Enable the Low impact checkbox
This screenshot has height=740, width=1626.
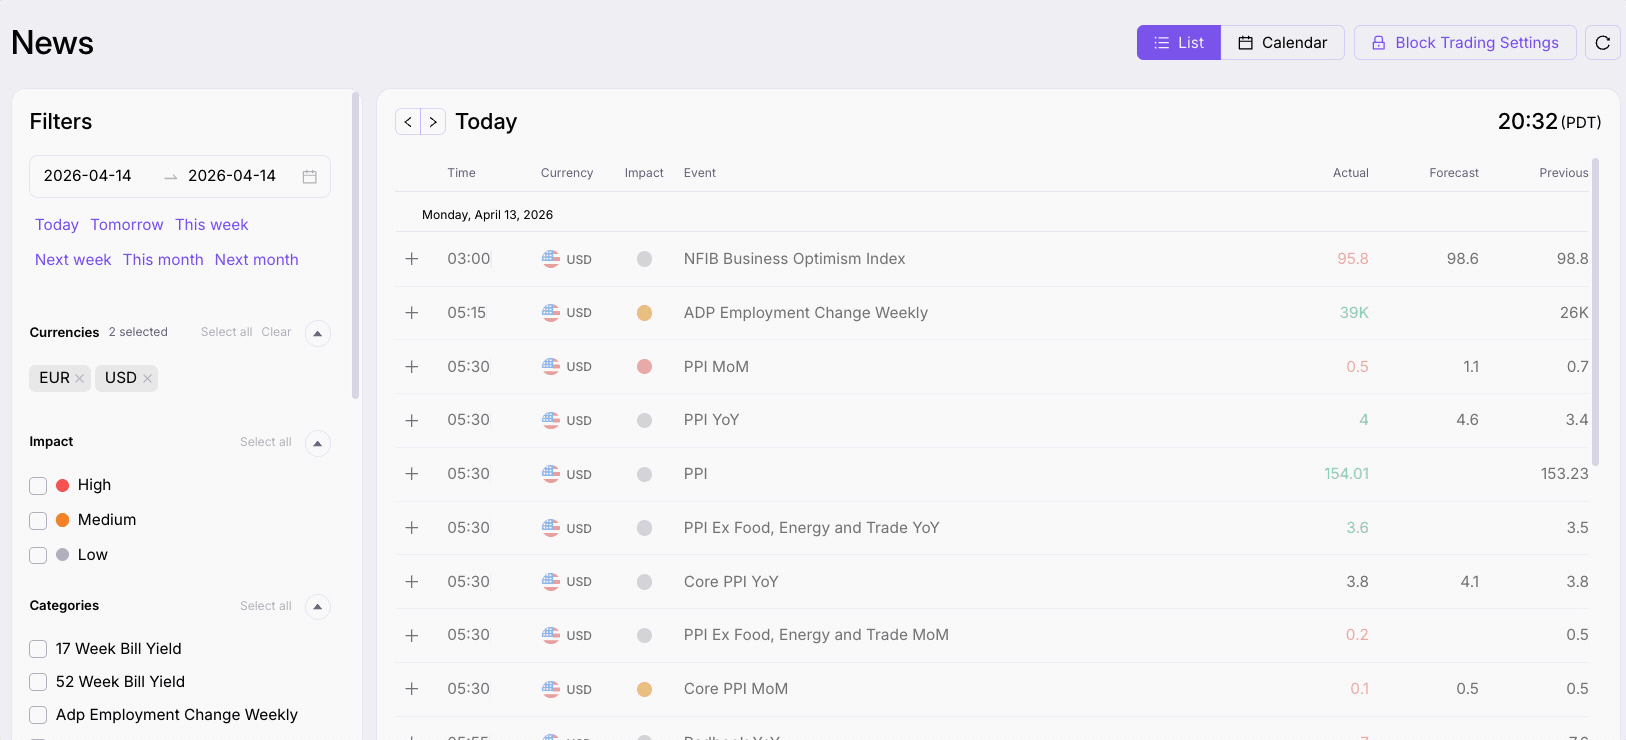(38, 555)
